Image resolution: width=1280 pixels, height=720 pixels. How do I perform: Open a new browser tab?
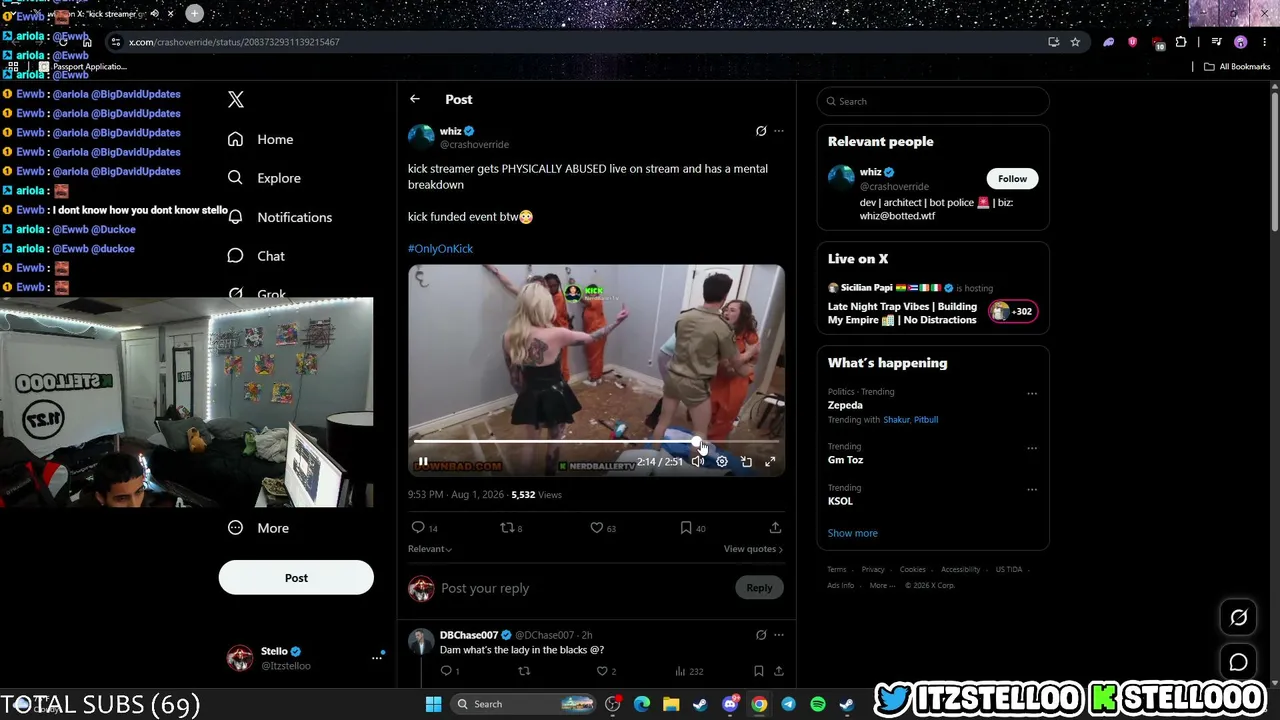click(194, 13)
